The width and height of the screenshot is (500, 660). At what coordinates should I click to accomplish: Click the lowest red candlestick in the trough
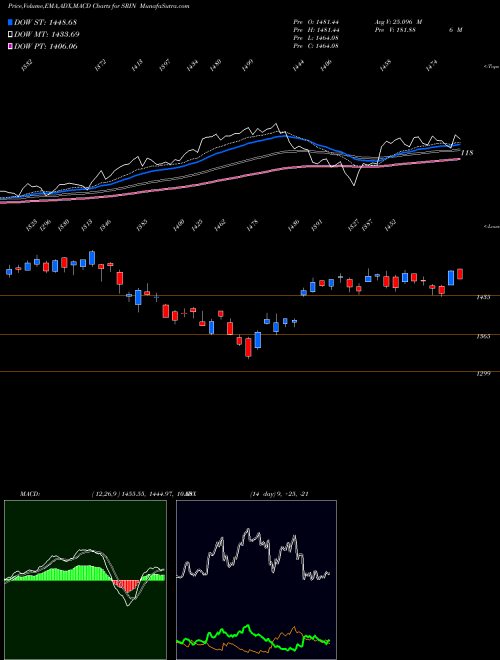pyautogui.click(x=248, y=348)
